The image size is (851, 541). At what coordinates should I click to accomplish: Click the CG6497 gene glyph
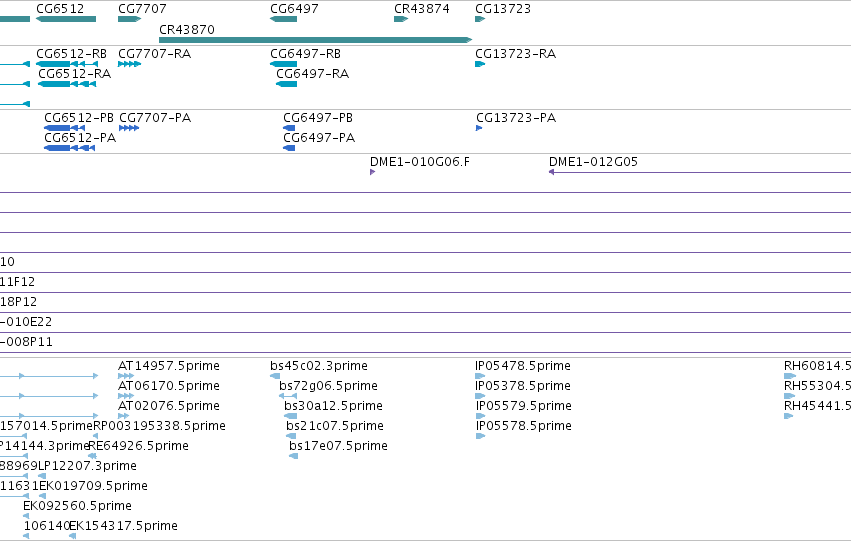pyautogui.click(x=283, y=19)
